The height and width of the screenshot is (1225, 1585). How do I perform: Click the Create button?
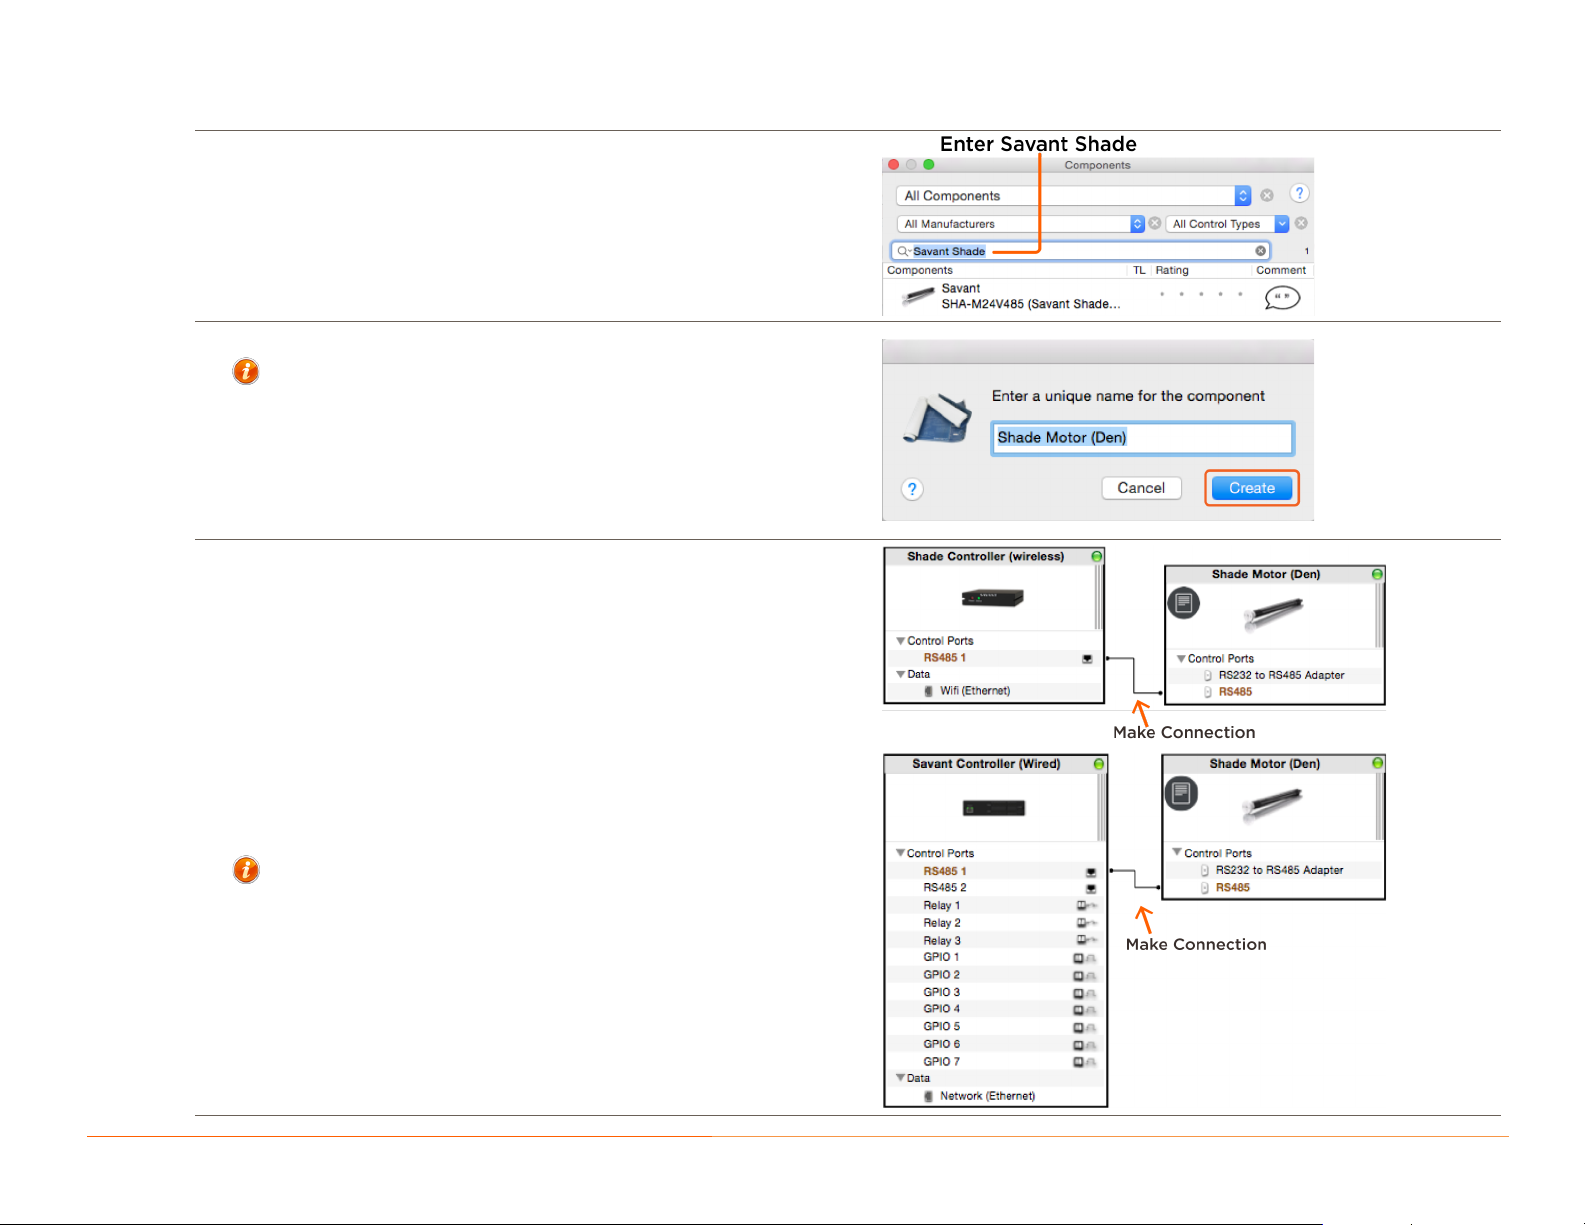coord(1252,488)
